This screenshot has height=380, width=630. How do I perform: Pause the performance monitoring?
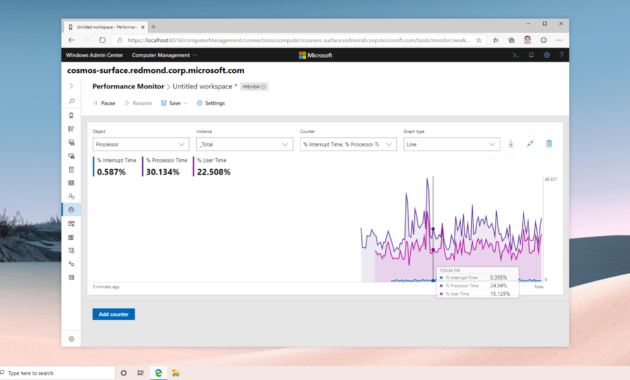click(x=104, y=103)
